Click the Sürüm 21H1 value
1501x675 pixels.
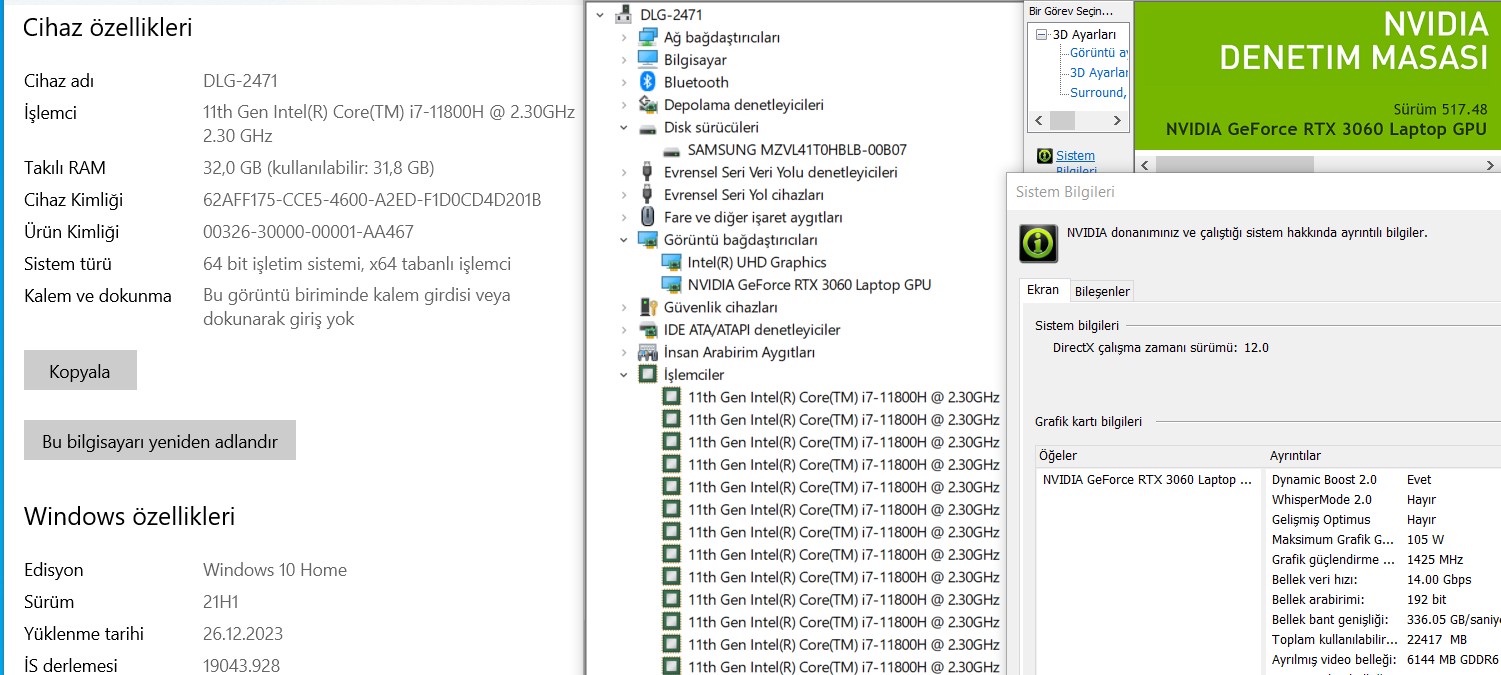click(x=223, y=602)
